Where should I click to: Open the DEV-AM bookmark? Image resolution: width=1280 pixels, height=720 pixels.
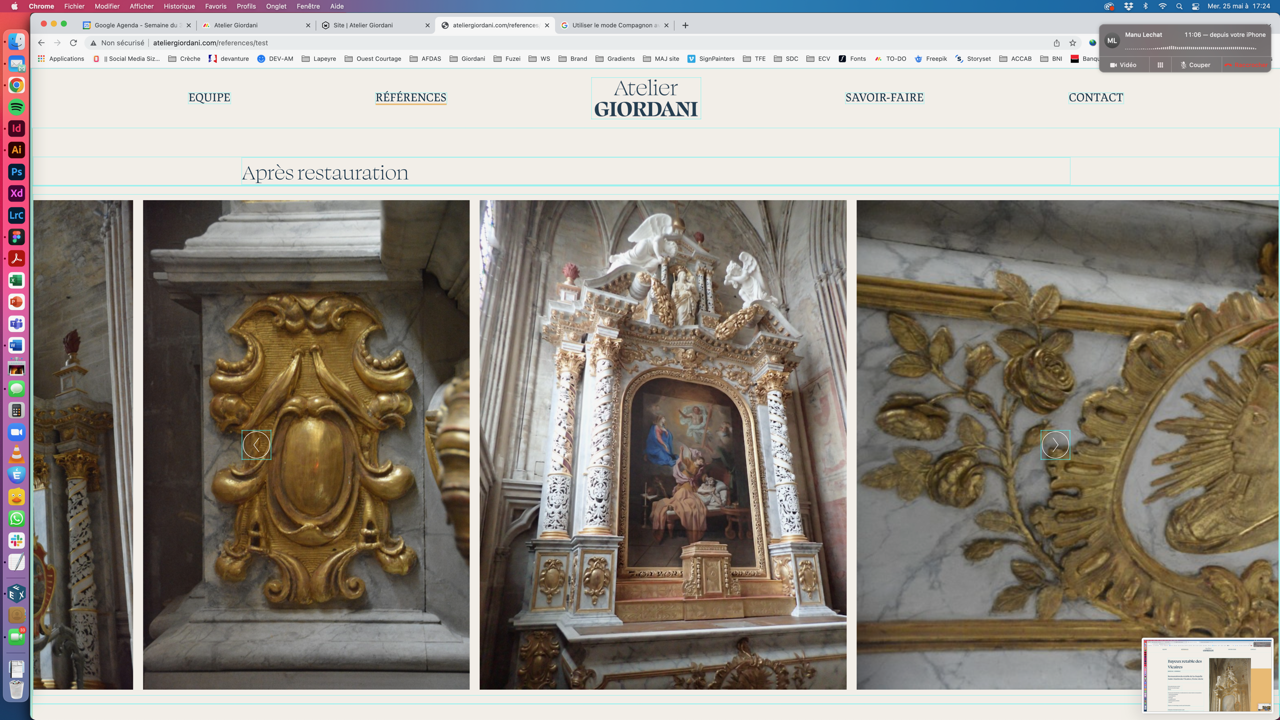pyautogui.click(x=276, y=59)
